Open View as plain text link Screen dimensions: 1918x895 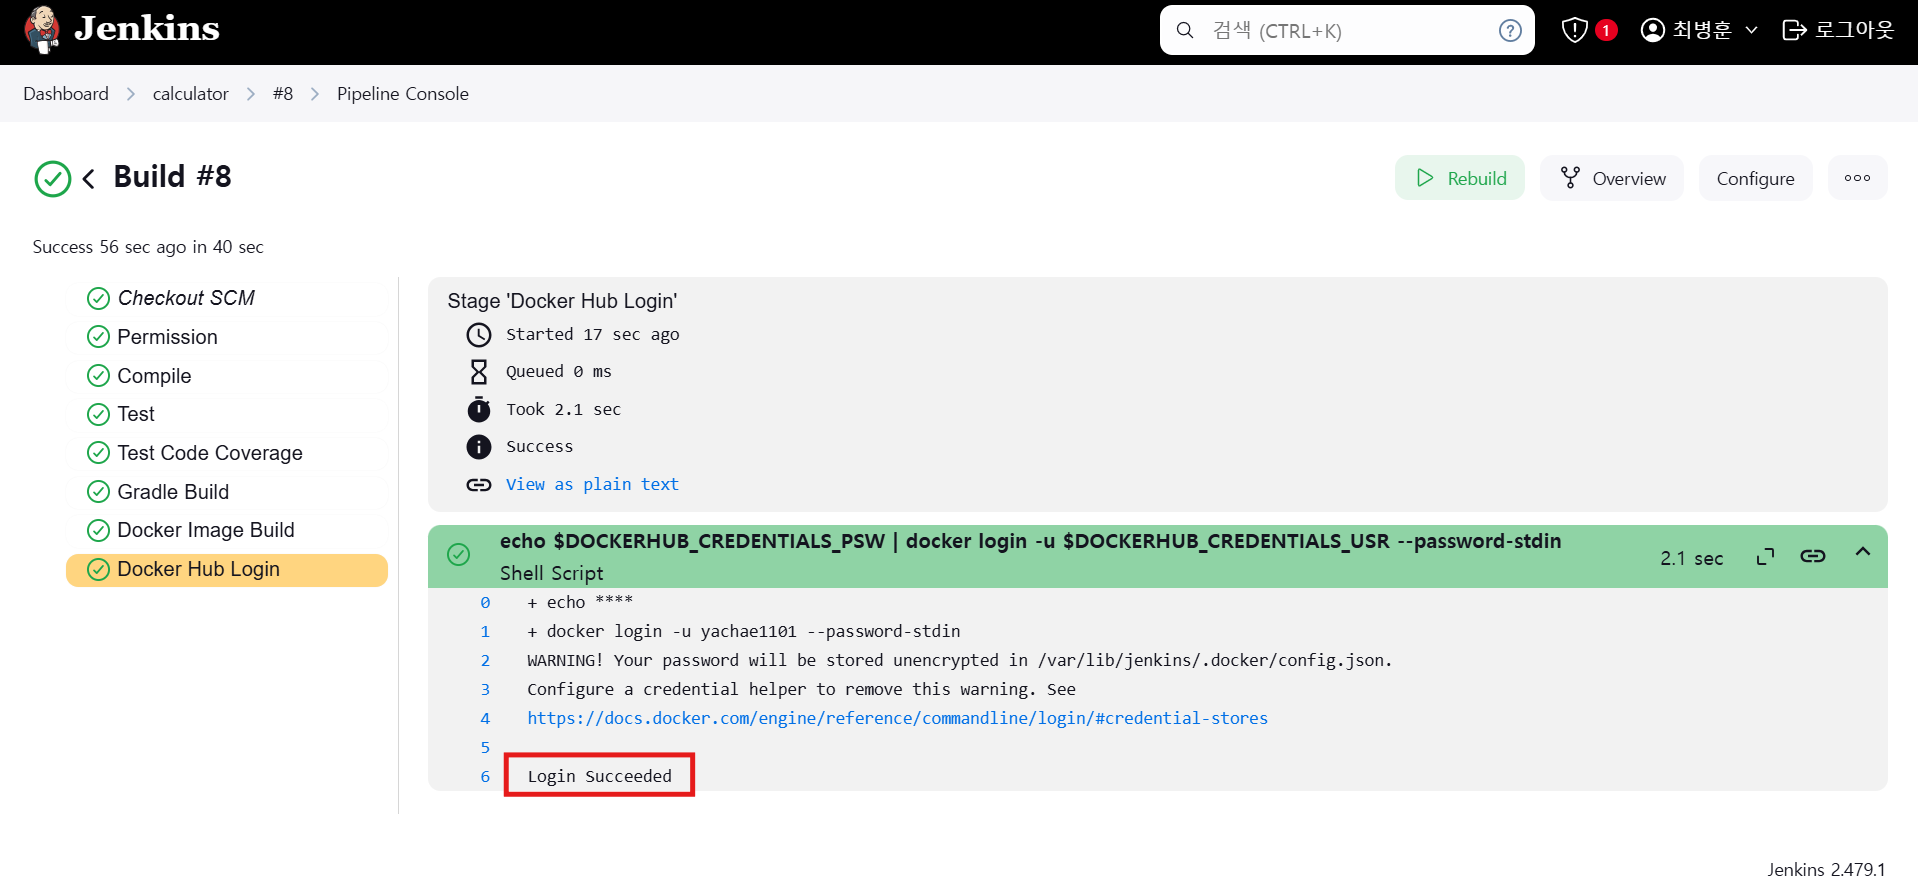(592, 484)
